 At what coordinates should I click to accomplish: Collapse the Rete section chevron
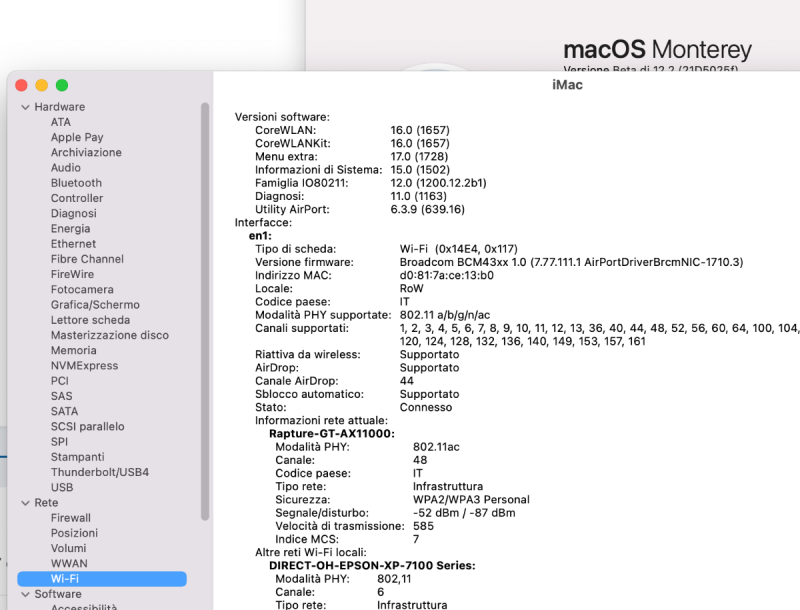(25, 503)
